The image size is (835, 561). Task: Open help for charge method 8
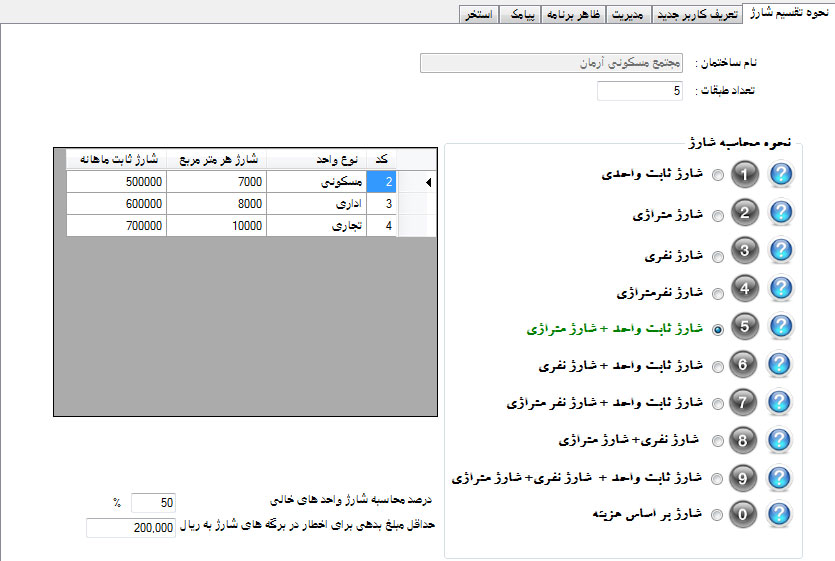(779, 440)
